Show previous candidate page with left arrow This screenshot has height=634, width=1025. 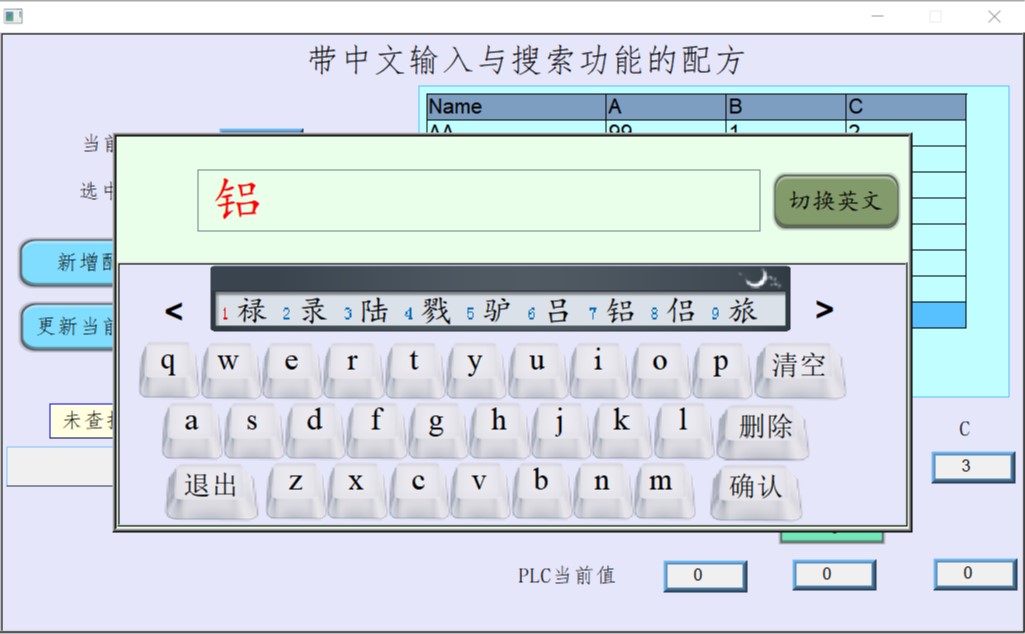(174, 311)
